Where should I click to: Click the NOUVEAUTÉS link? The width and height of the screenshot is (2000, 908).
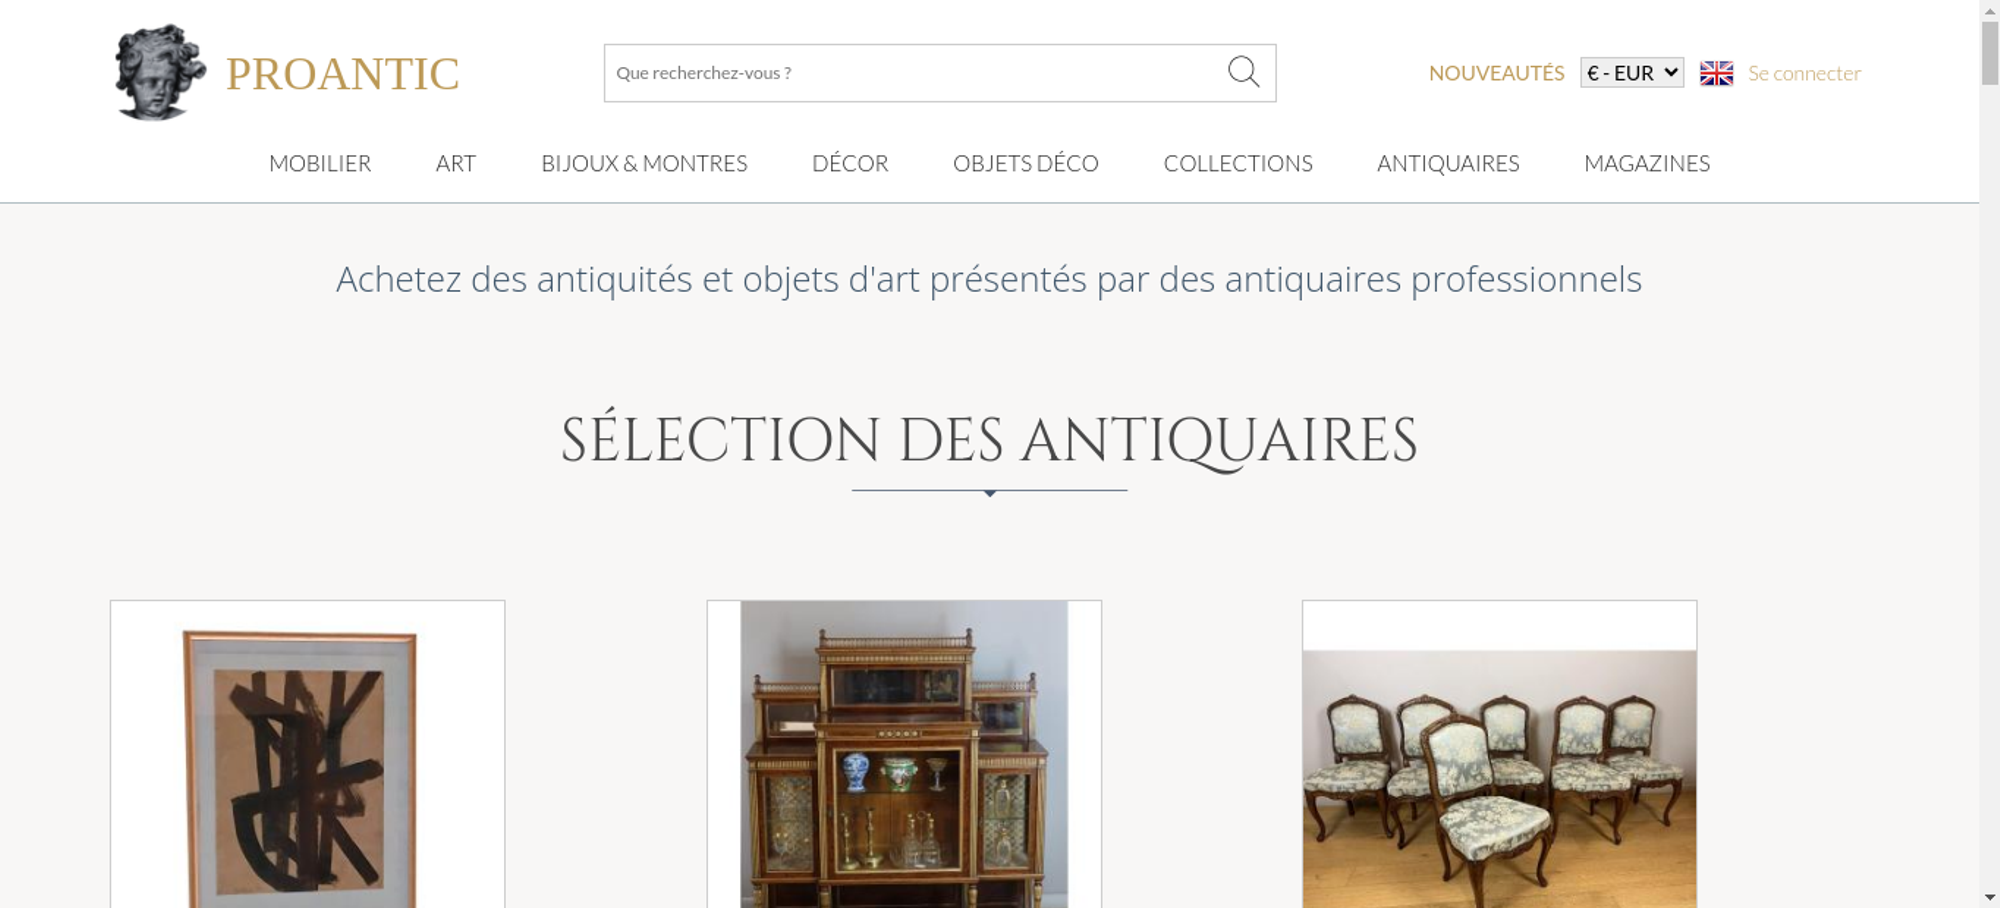click(1496, 73)
